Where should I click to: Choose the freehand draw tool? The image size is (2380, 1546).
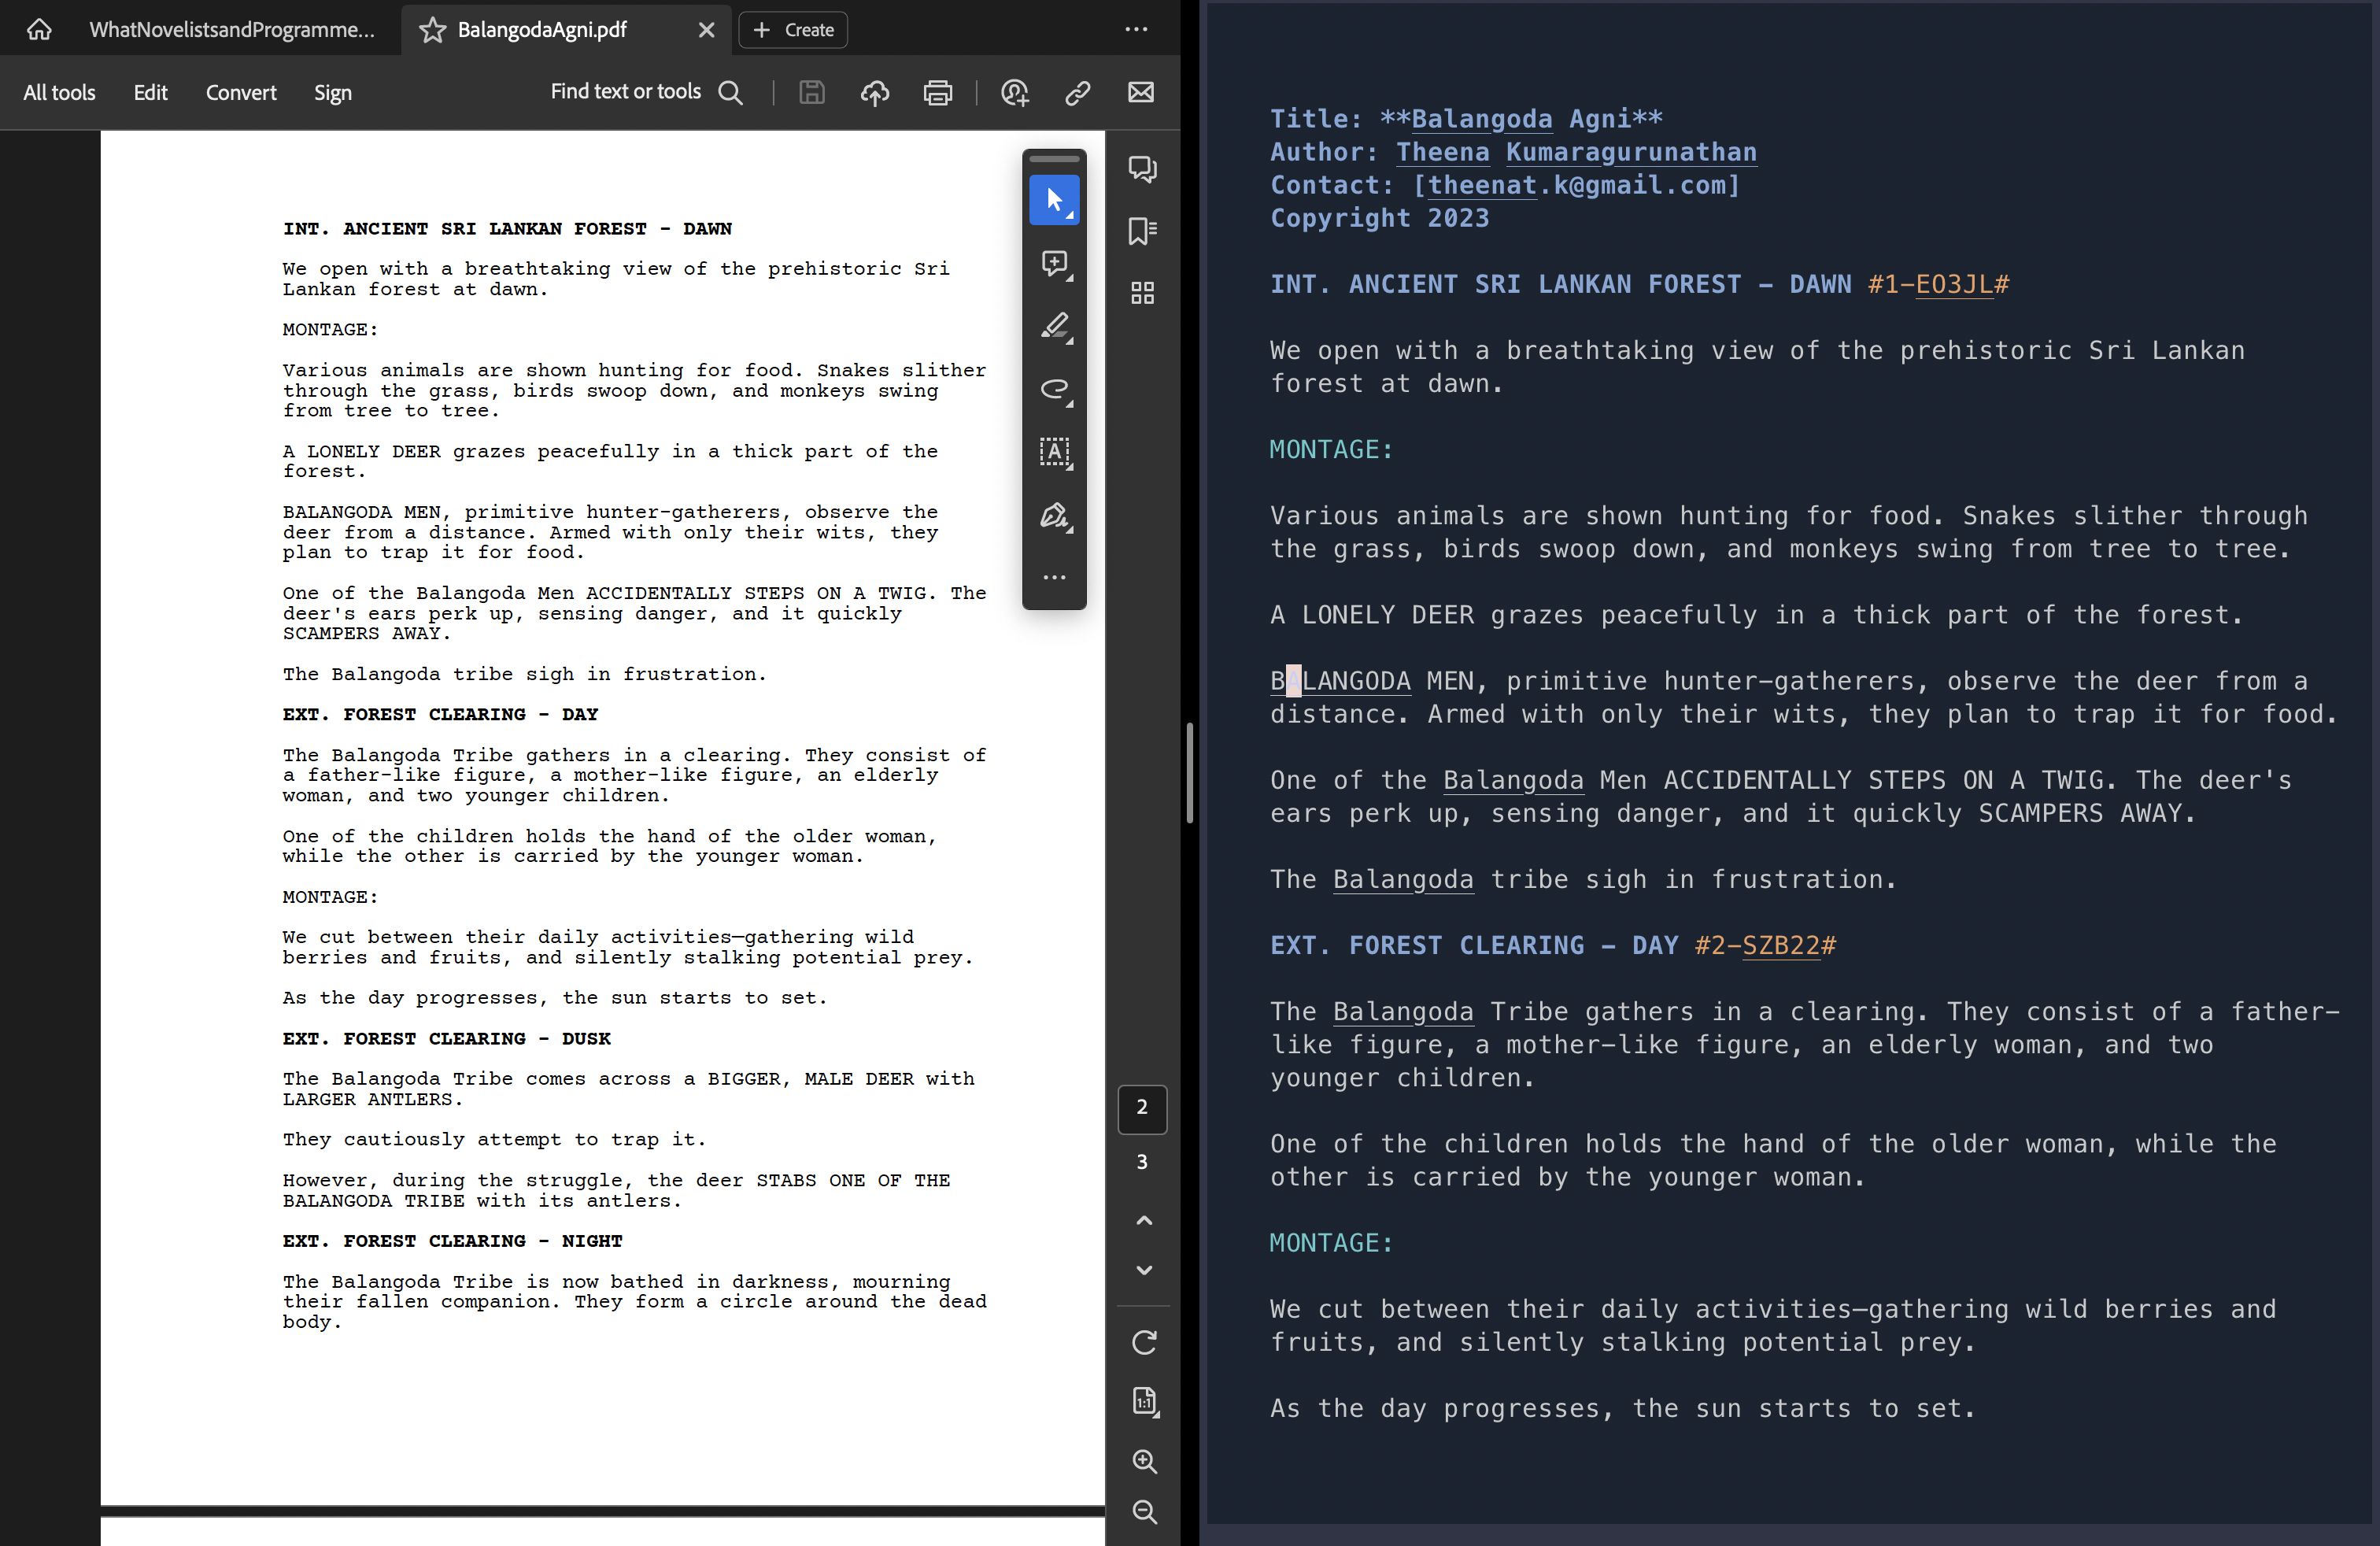tap(1054, 389)
